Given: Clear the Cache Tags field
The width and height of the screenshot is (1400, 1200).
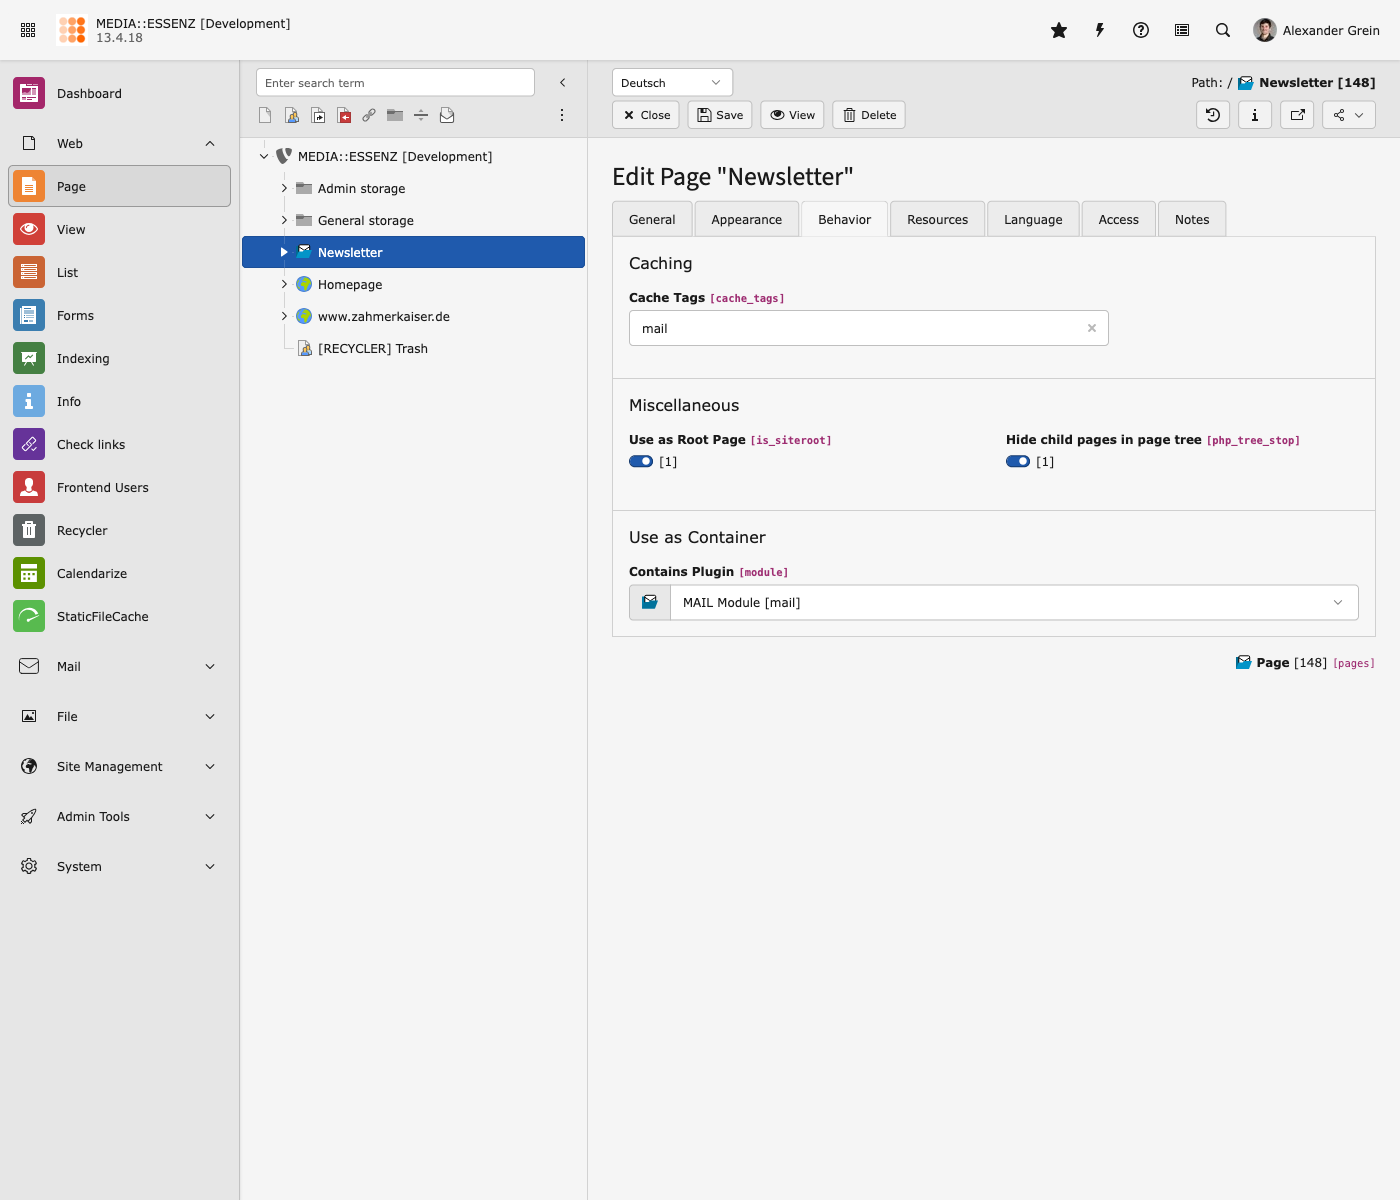Looking at the screenshot, I should pos(1092,328).
